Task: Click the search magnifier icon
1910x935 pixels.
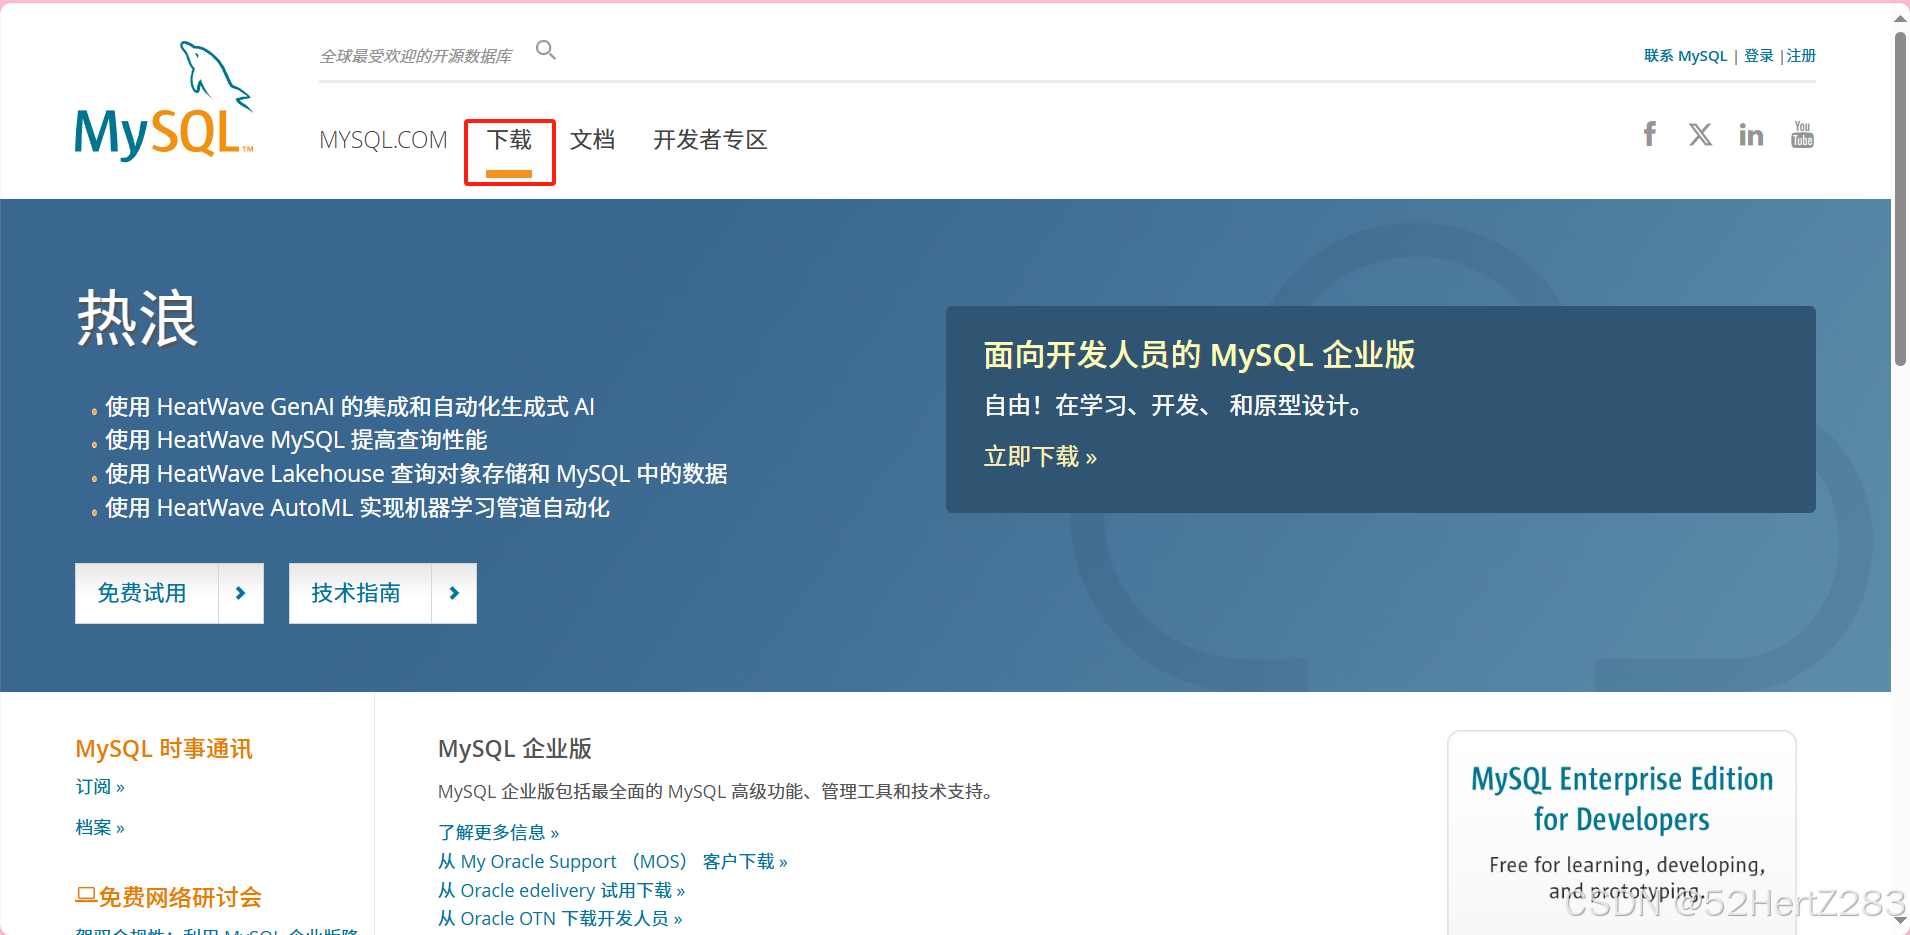Action: [545, 50]
